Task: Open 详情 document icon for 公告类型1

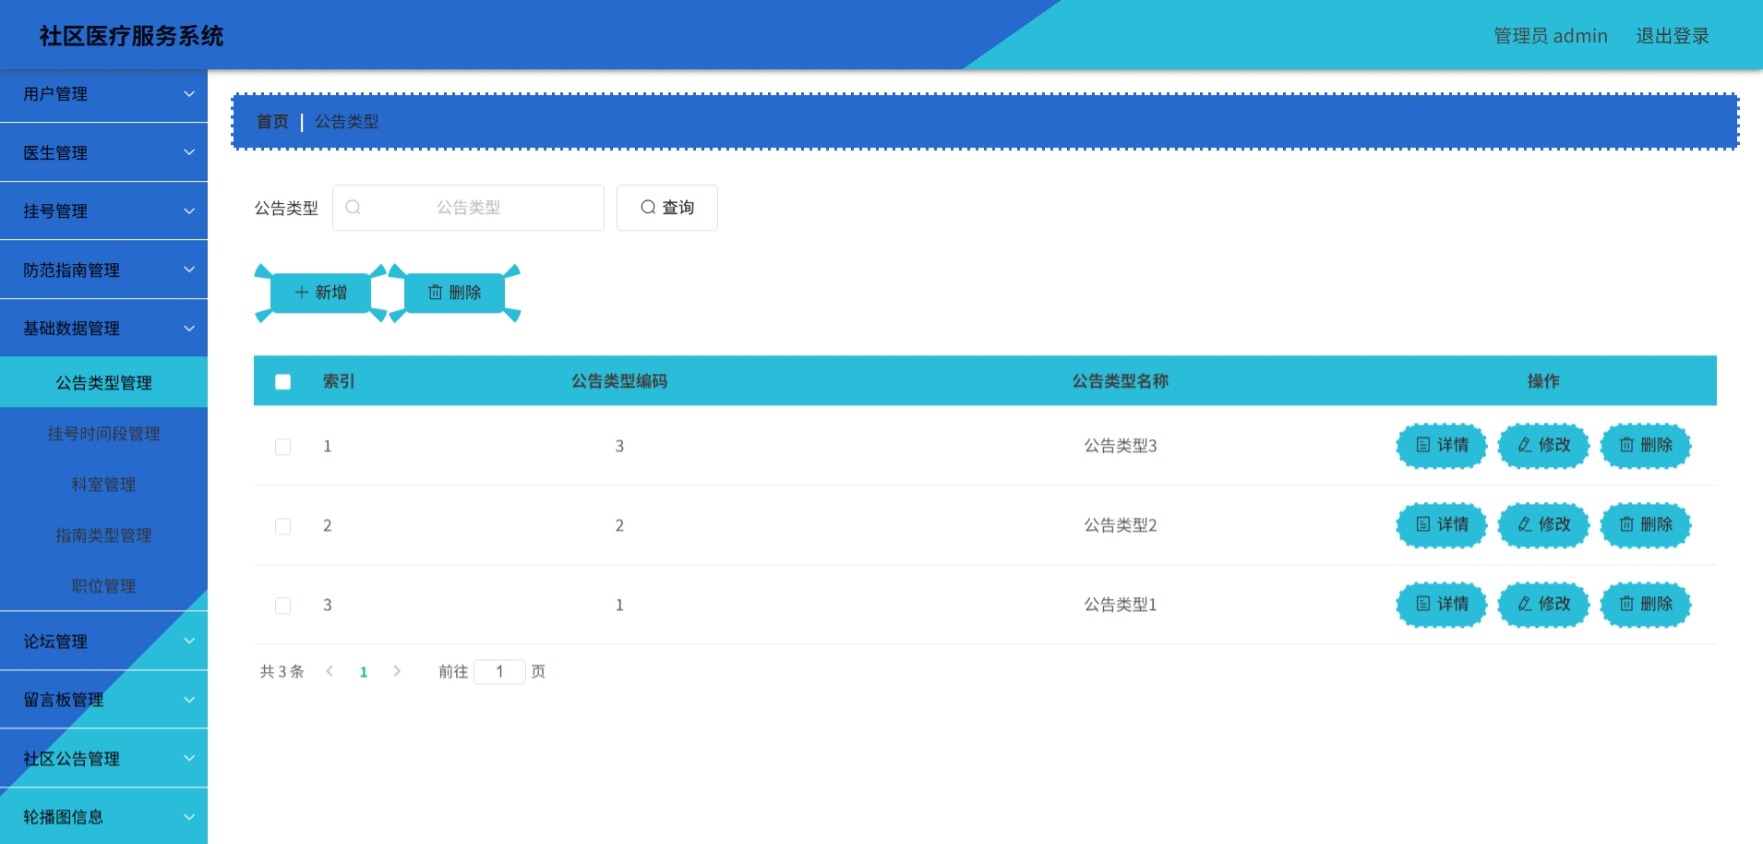Action: [1423, 604]
